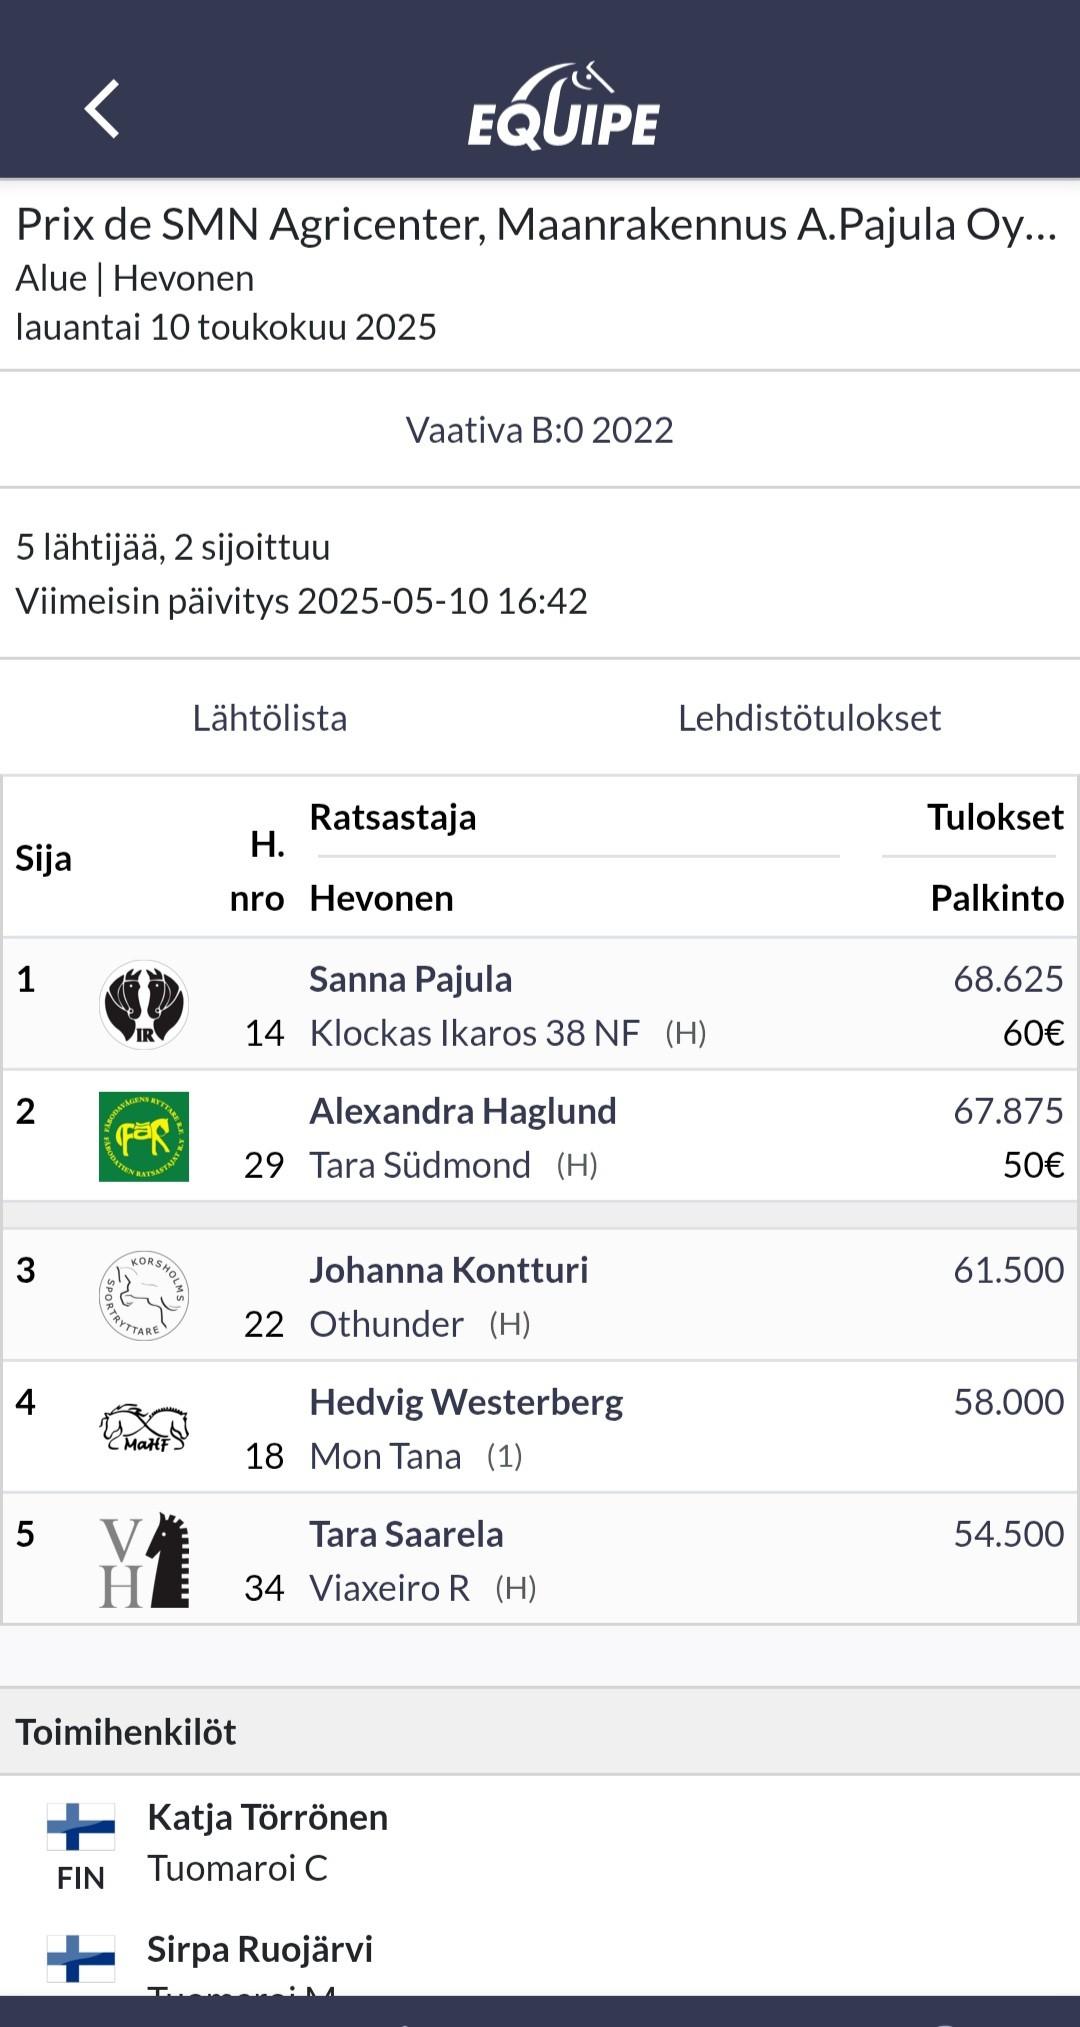Open the VH chess knight club logo
The image size is (1080, 2027).
click(x=144, y=1560)
